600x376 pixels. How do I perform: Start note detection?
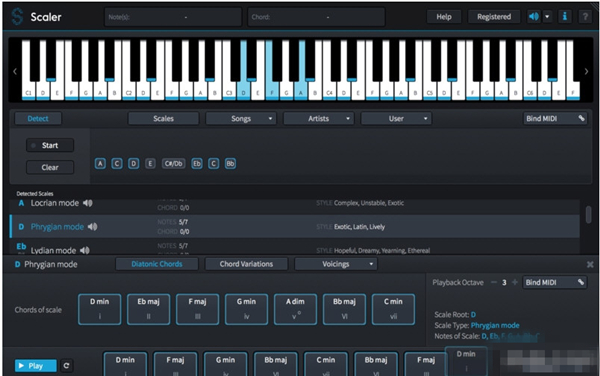pyautogui.click(x=50, y=145)
